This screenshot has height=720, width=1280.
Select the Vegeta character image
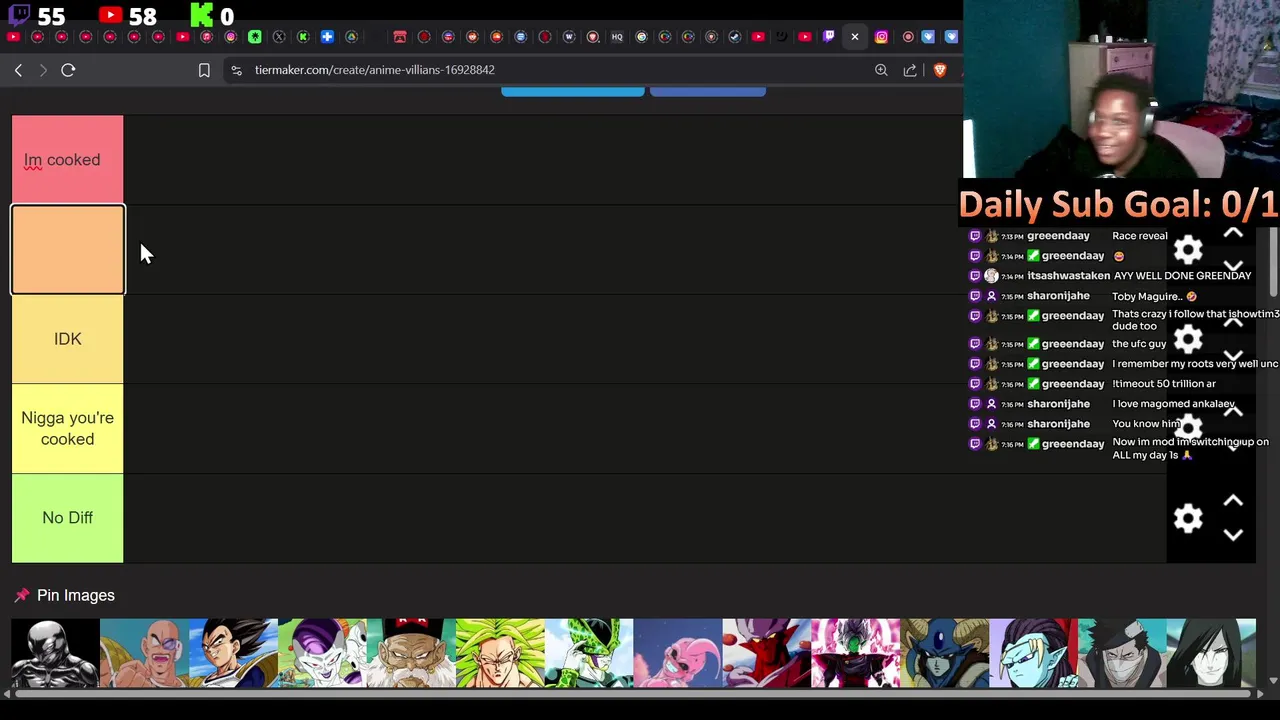(x=233, y=653)
